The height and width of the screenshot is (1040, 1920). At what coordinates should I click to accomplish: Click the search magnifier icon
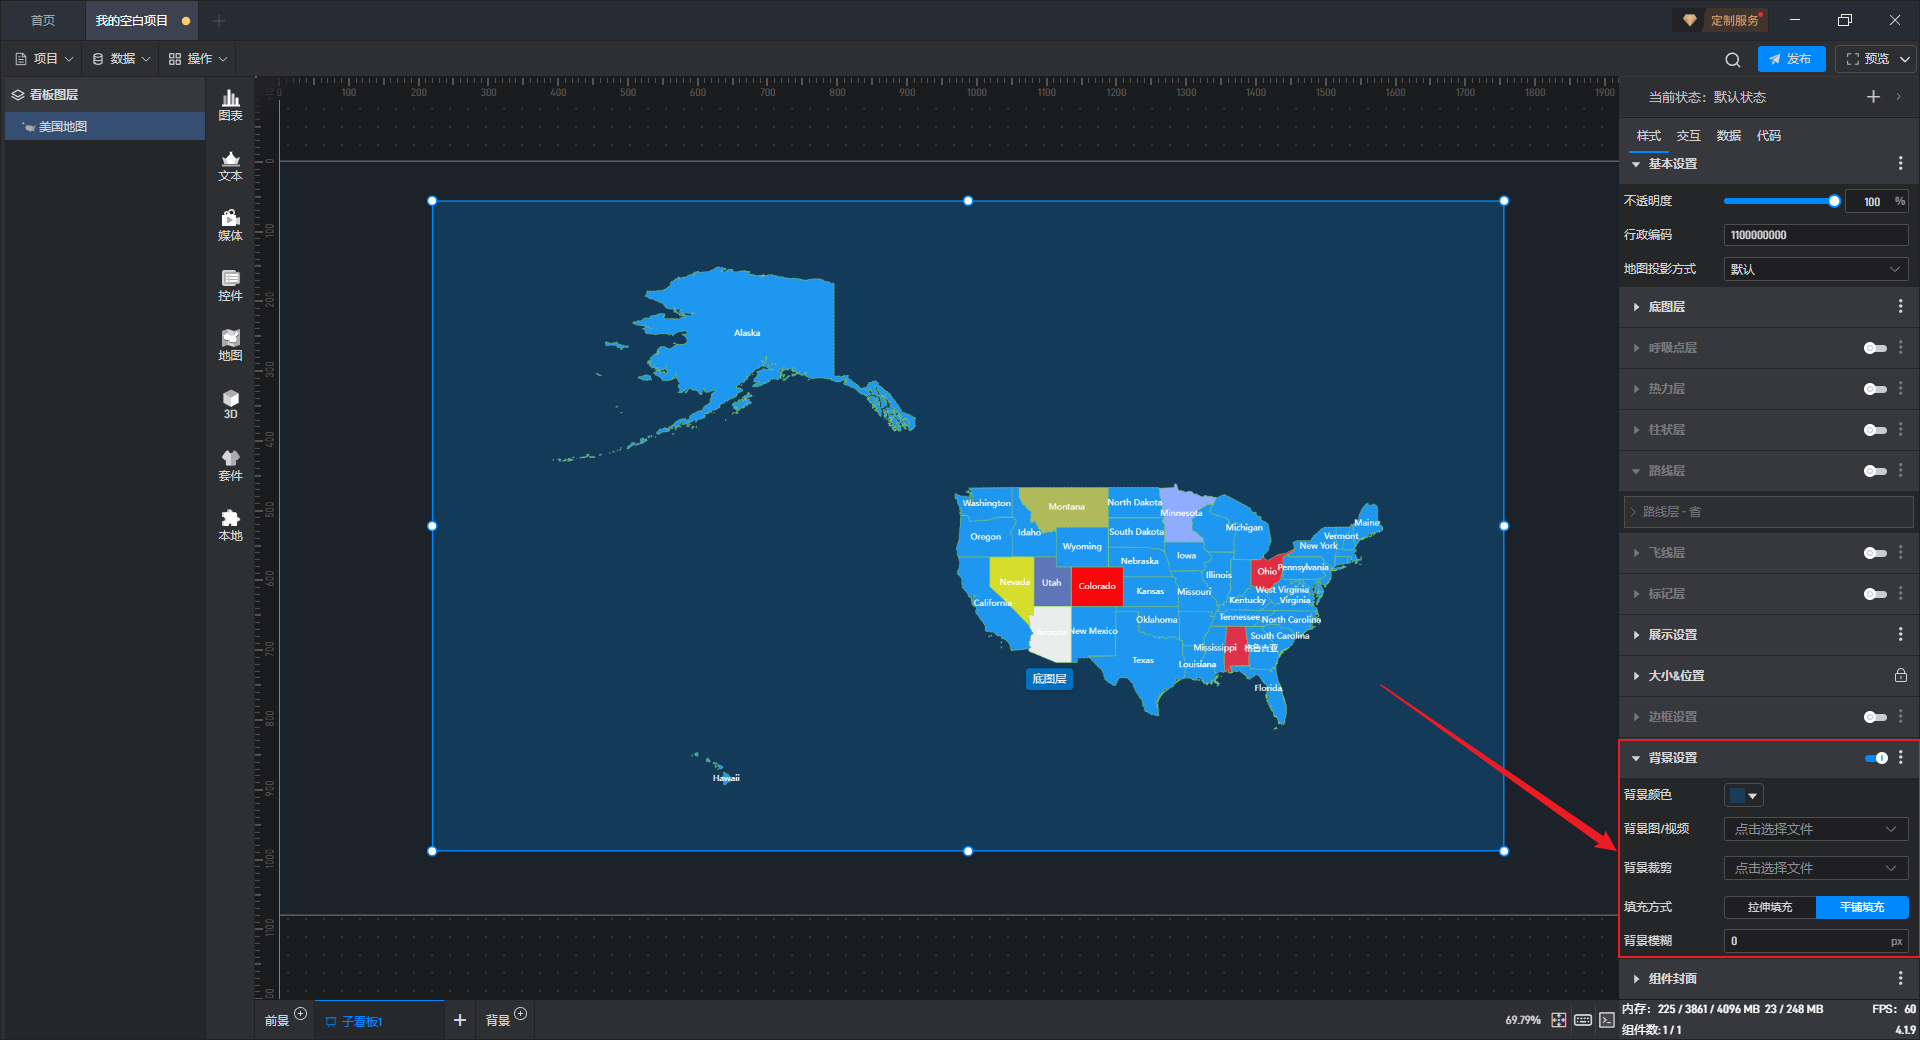[1733, 60]
